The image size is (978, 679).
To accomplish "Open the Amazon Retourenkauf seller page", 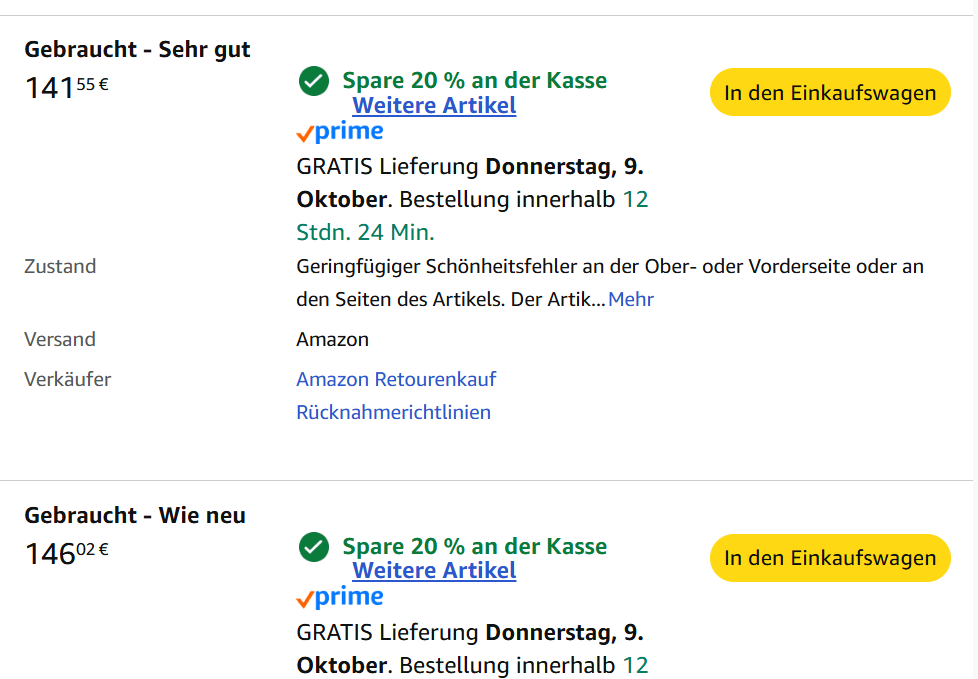I will coord(396,379).
